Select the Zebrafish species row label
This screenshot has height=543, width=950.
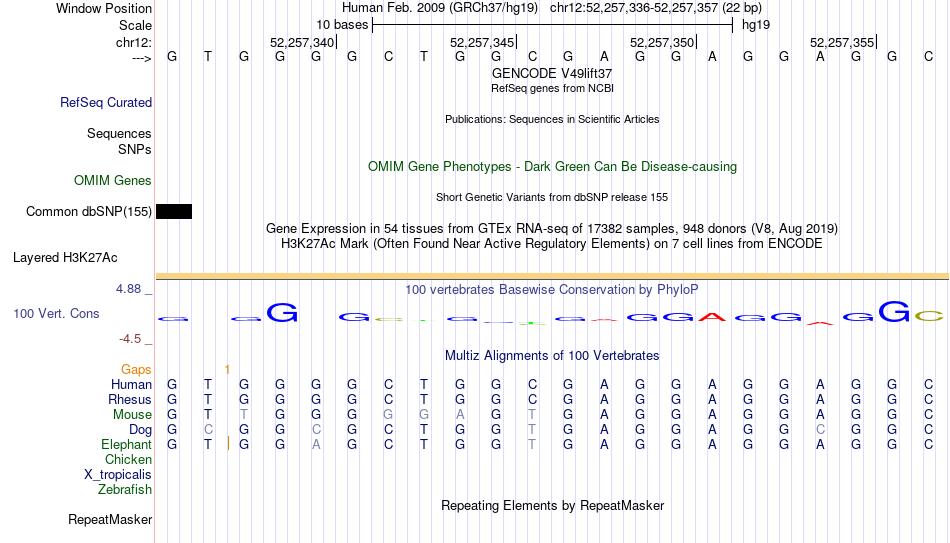pyautogui.click(x=125, y=490)
